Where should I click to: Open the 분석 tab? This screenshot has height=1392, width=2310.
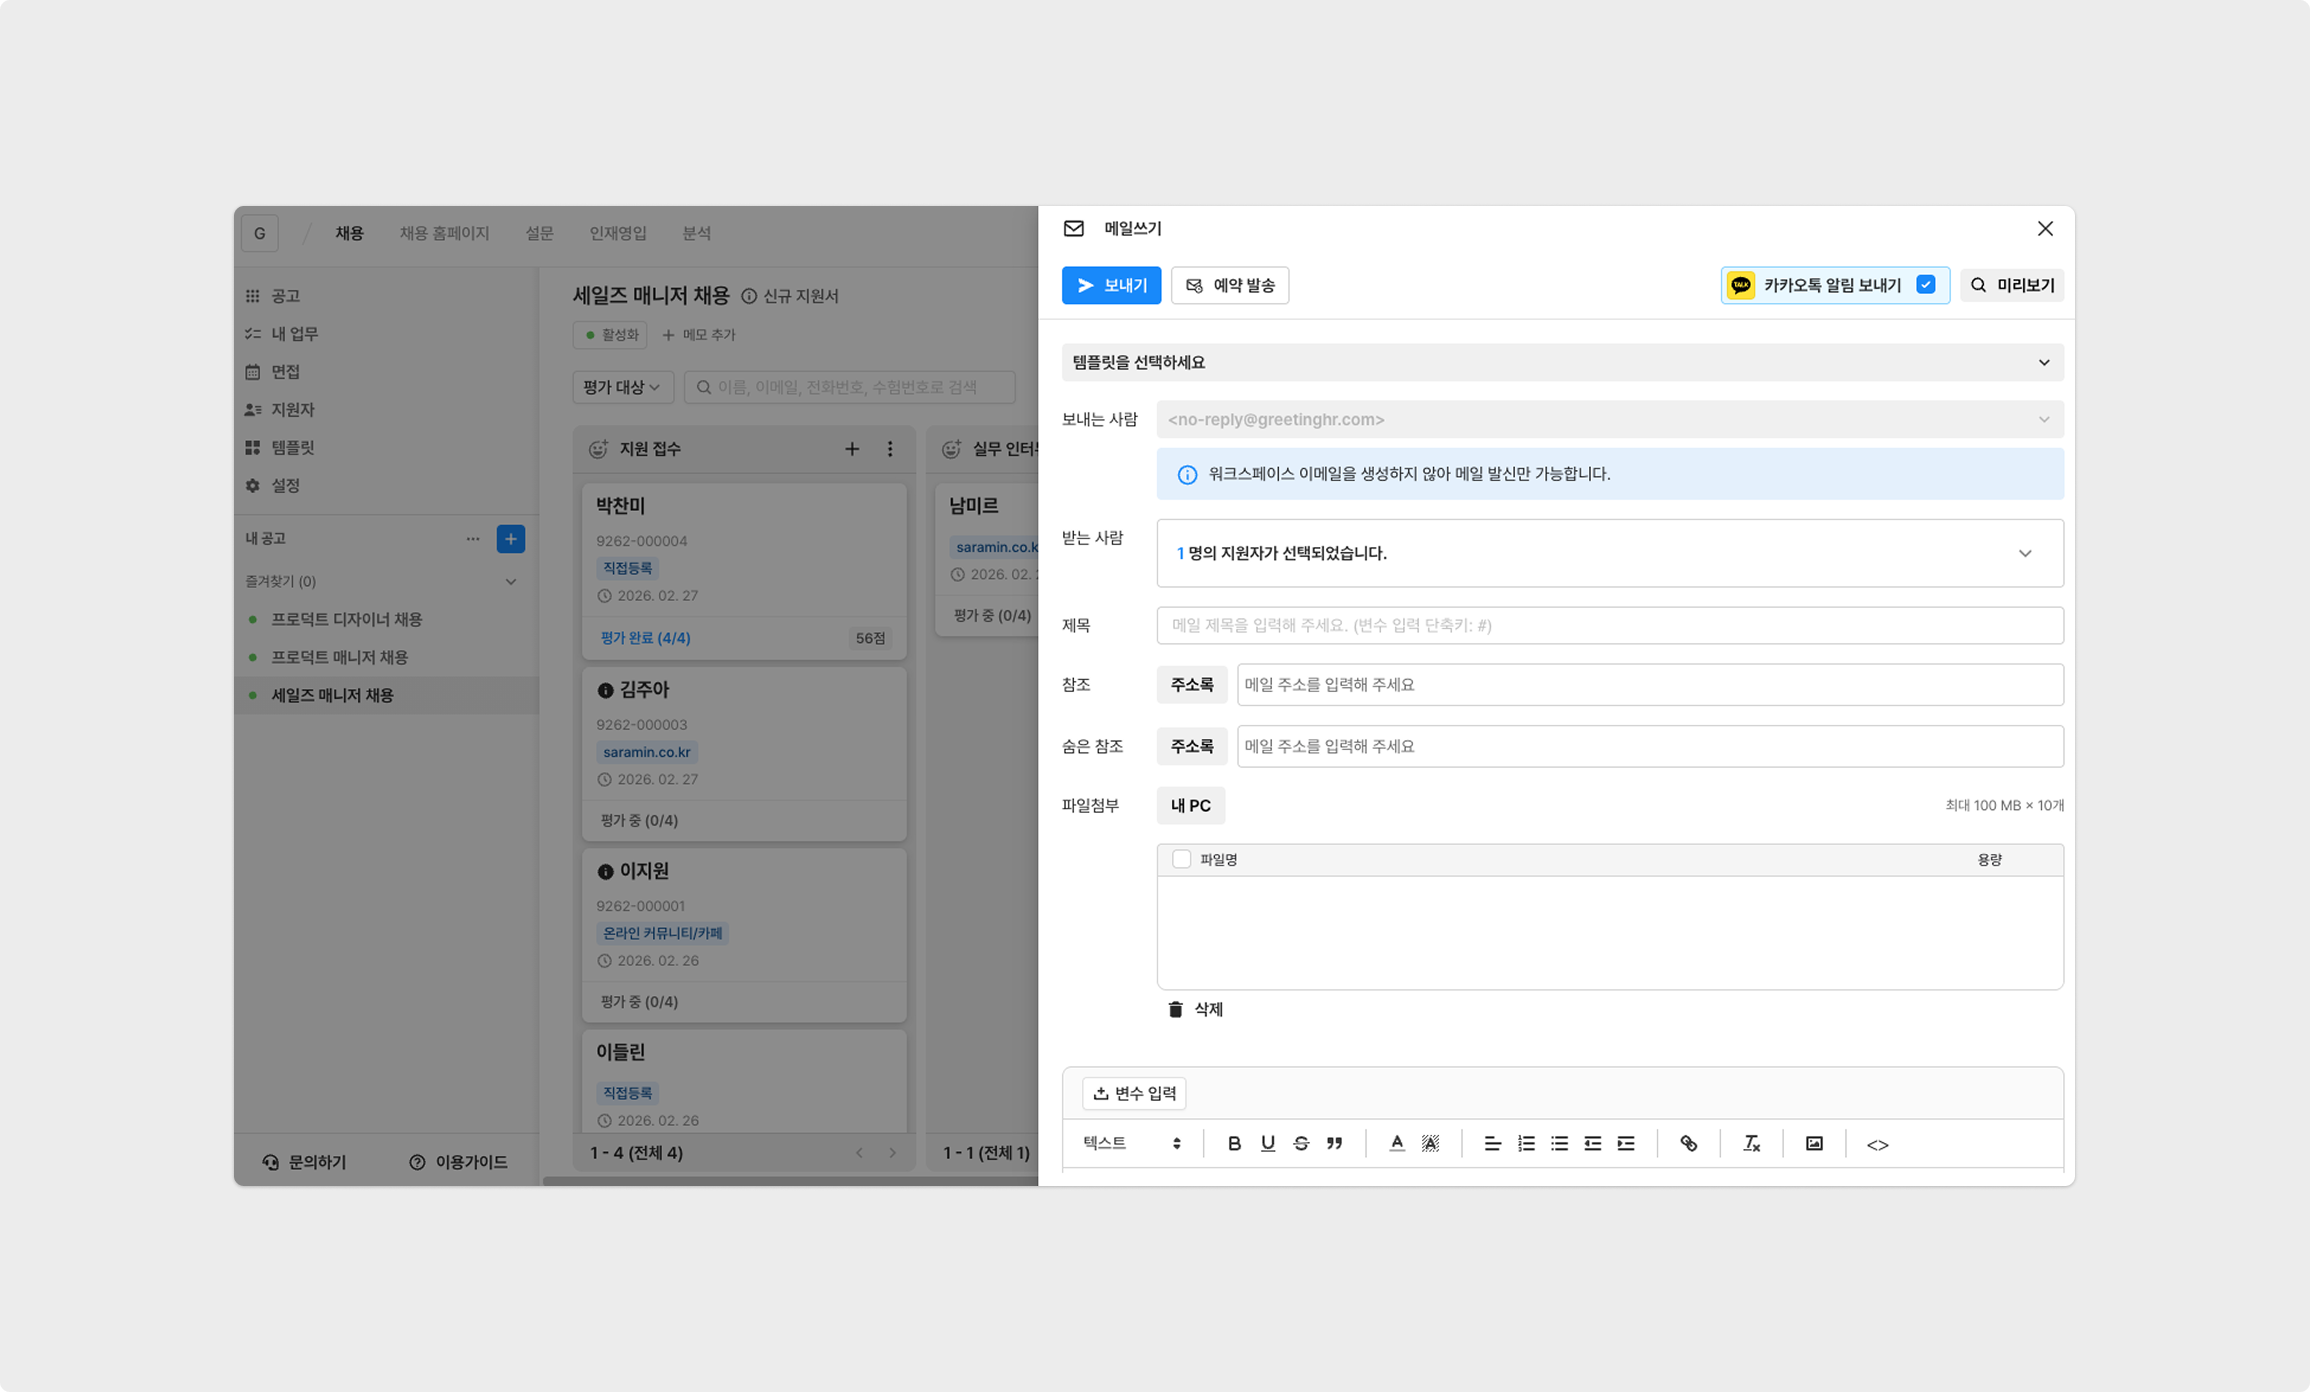coord(697,233)
